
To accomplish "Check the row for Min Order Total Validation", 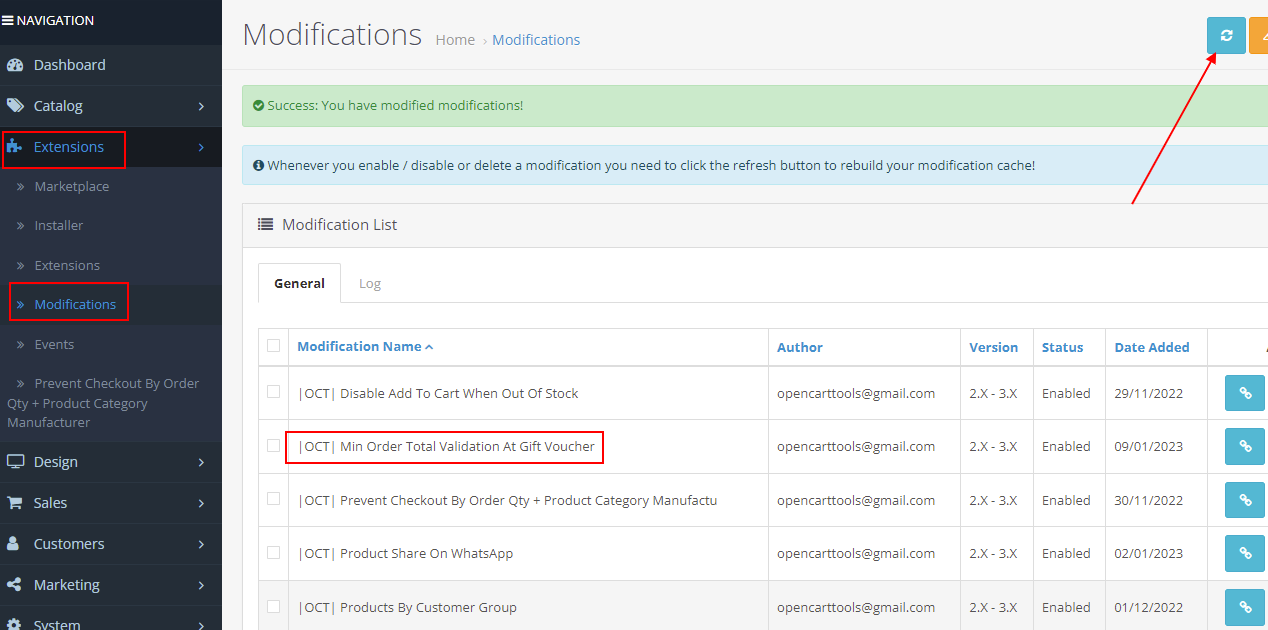I will tap(273, 446).
